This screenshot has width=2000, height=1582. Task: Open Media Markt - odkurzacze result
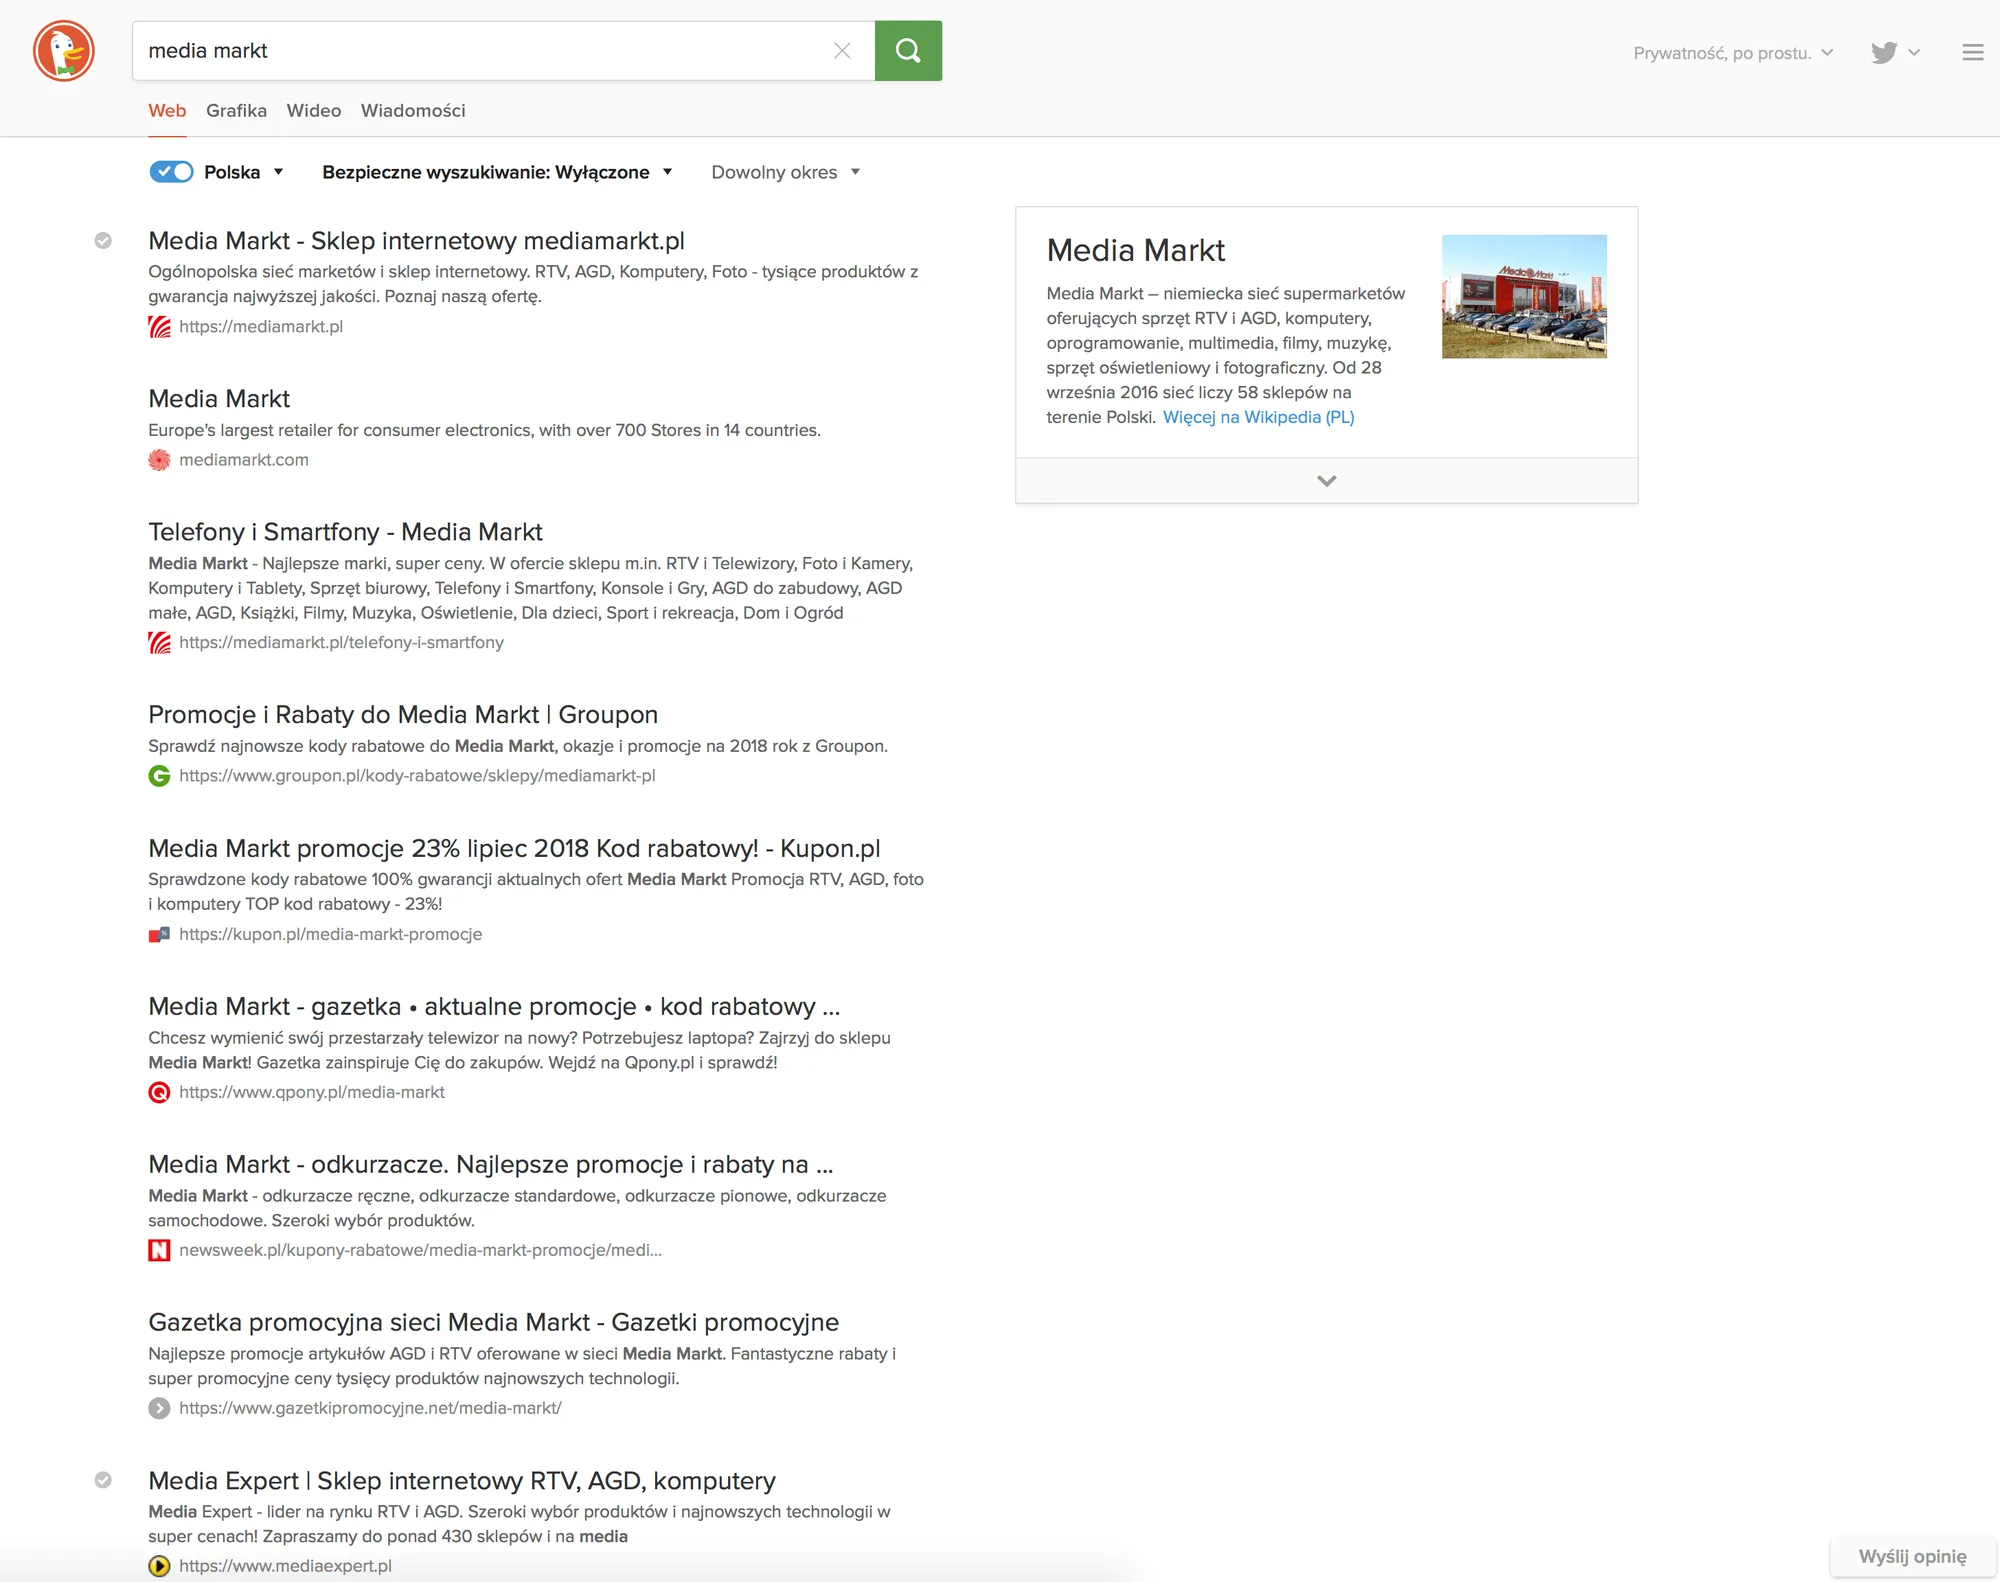pyautogui.click(x=490, y=1165)
